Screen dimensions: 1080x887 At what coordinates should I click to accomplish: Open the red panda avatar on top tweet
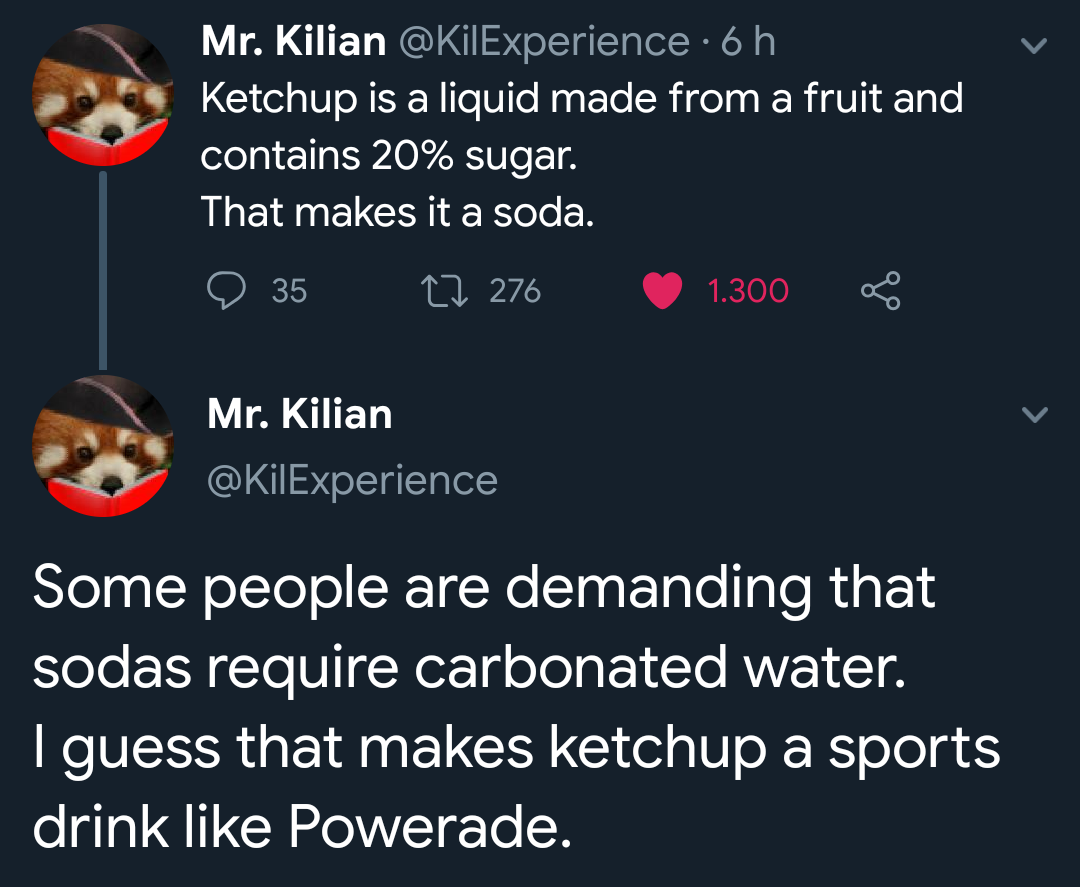point(102,95)
